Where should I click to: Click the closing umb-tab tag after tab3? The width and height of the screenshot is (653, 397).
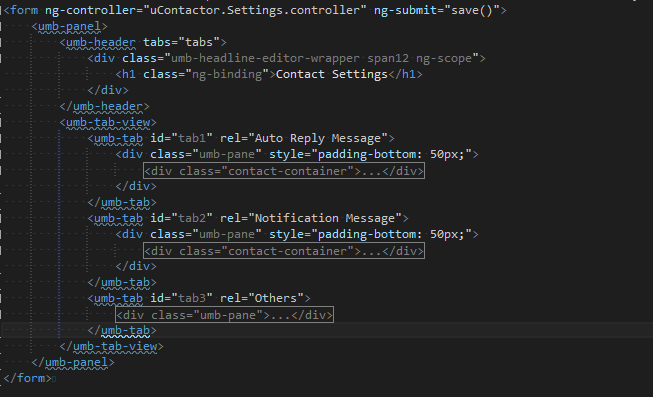122,330
